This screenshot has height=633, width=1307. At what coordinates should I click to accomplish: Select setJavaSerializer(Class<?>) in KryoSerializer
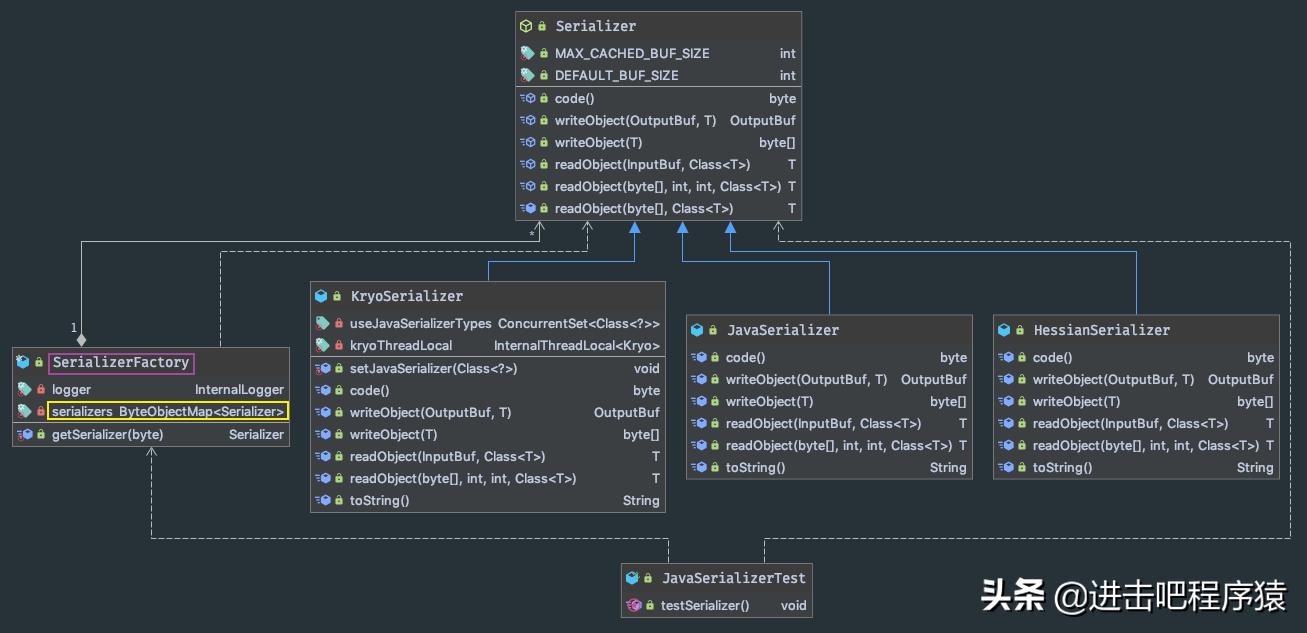pyautogui.click(x=433, y=368)
